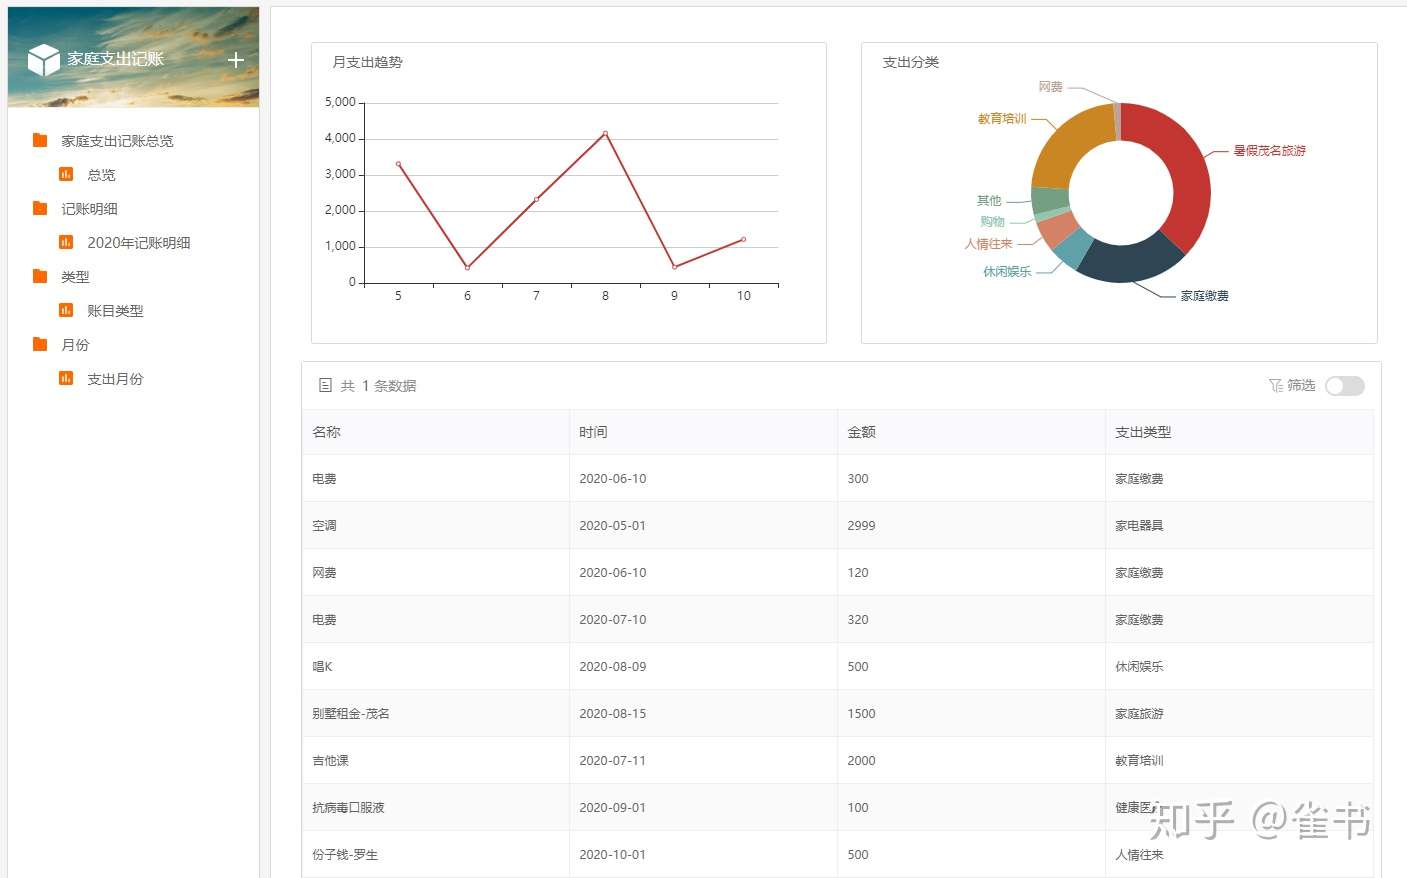Click the orange chart icon beside 总览

click(66, 174)
